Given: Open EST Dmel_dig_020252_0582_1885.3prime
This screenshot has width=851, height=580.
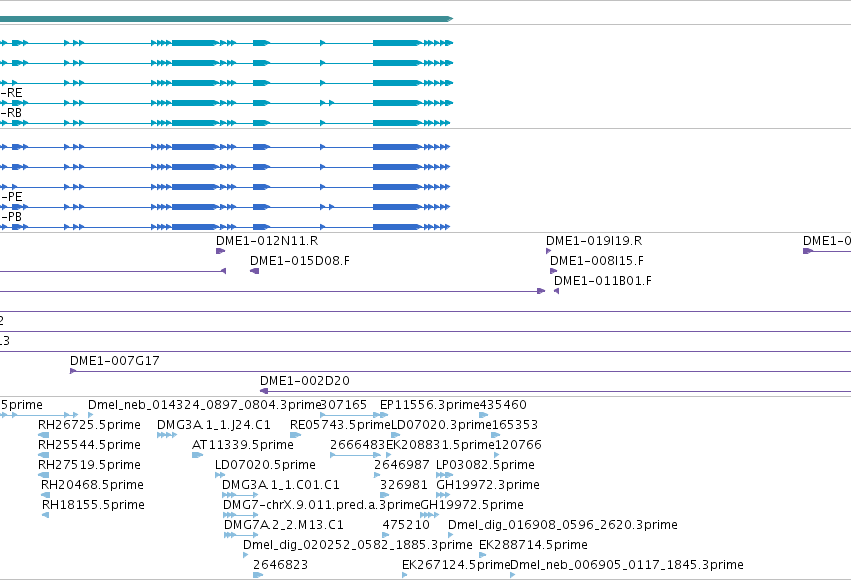Looking at the screenshot, I should click(x=358, y=545).
